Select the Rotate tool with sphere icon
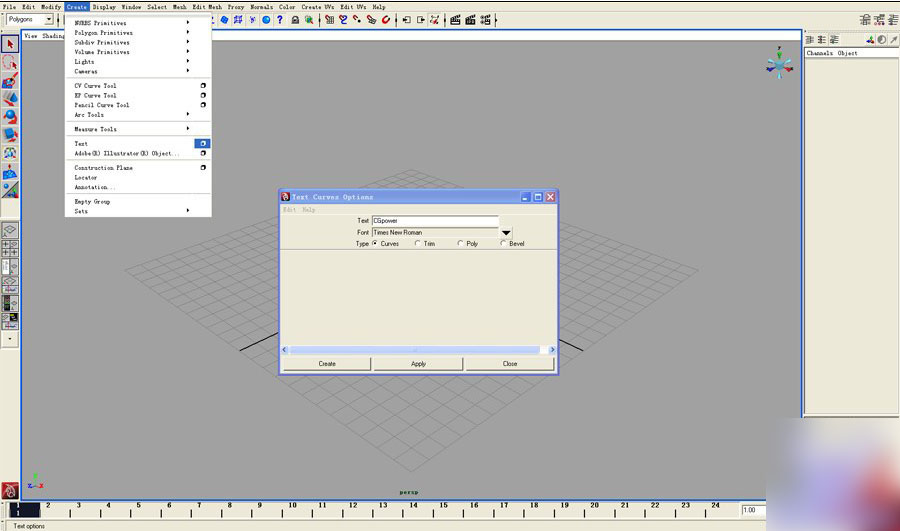This screenshot has height=531, width=900. tap(10, 117)
